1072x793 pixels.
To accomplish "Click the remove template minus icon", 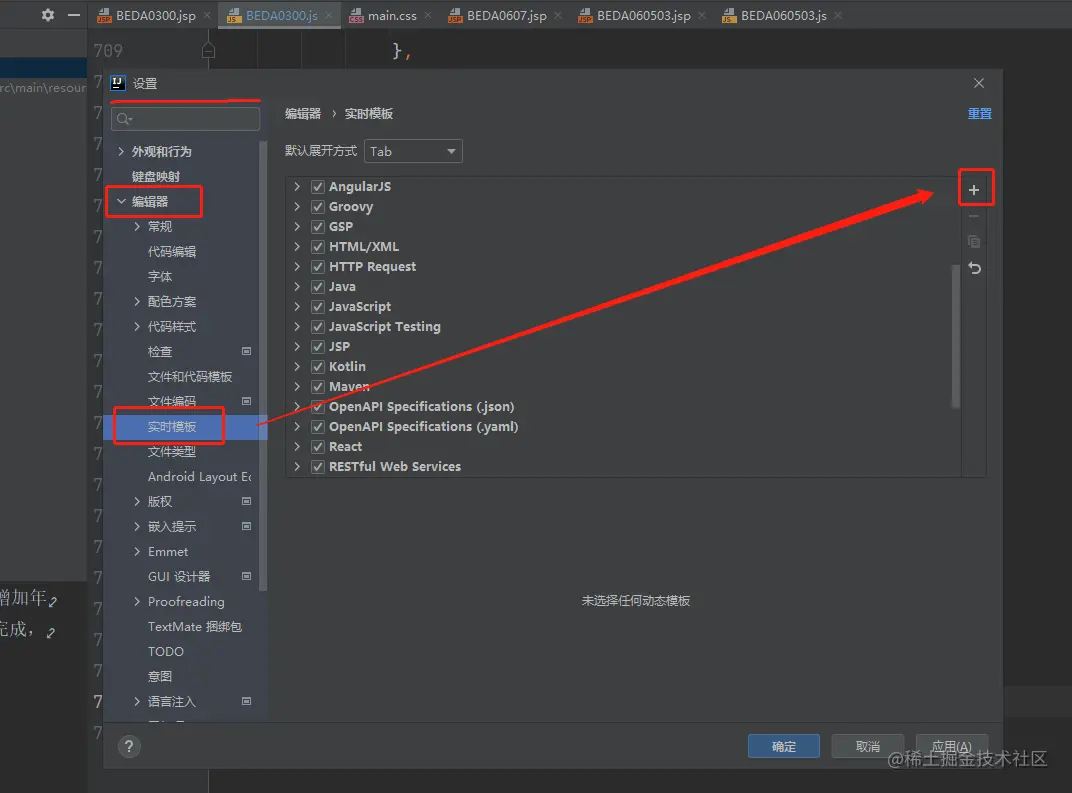I will 974,216.
